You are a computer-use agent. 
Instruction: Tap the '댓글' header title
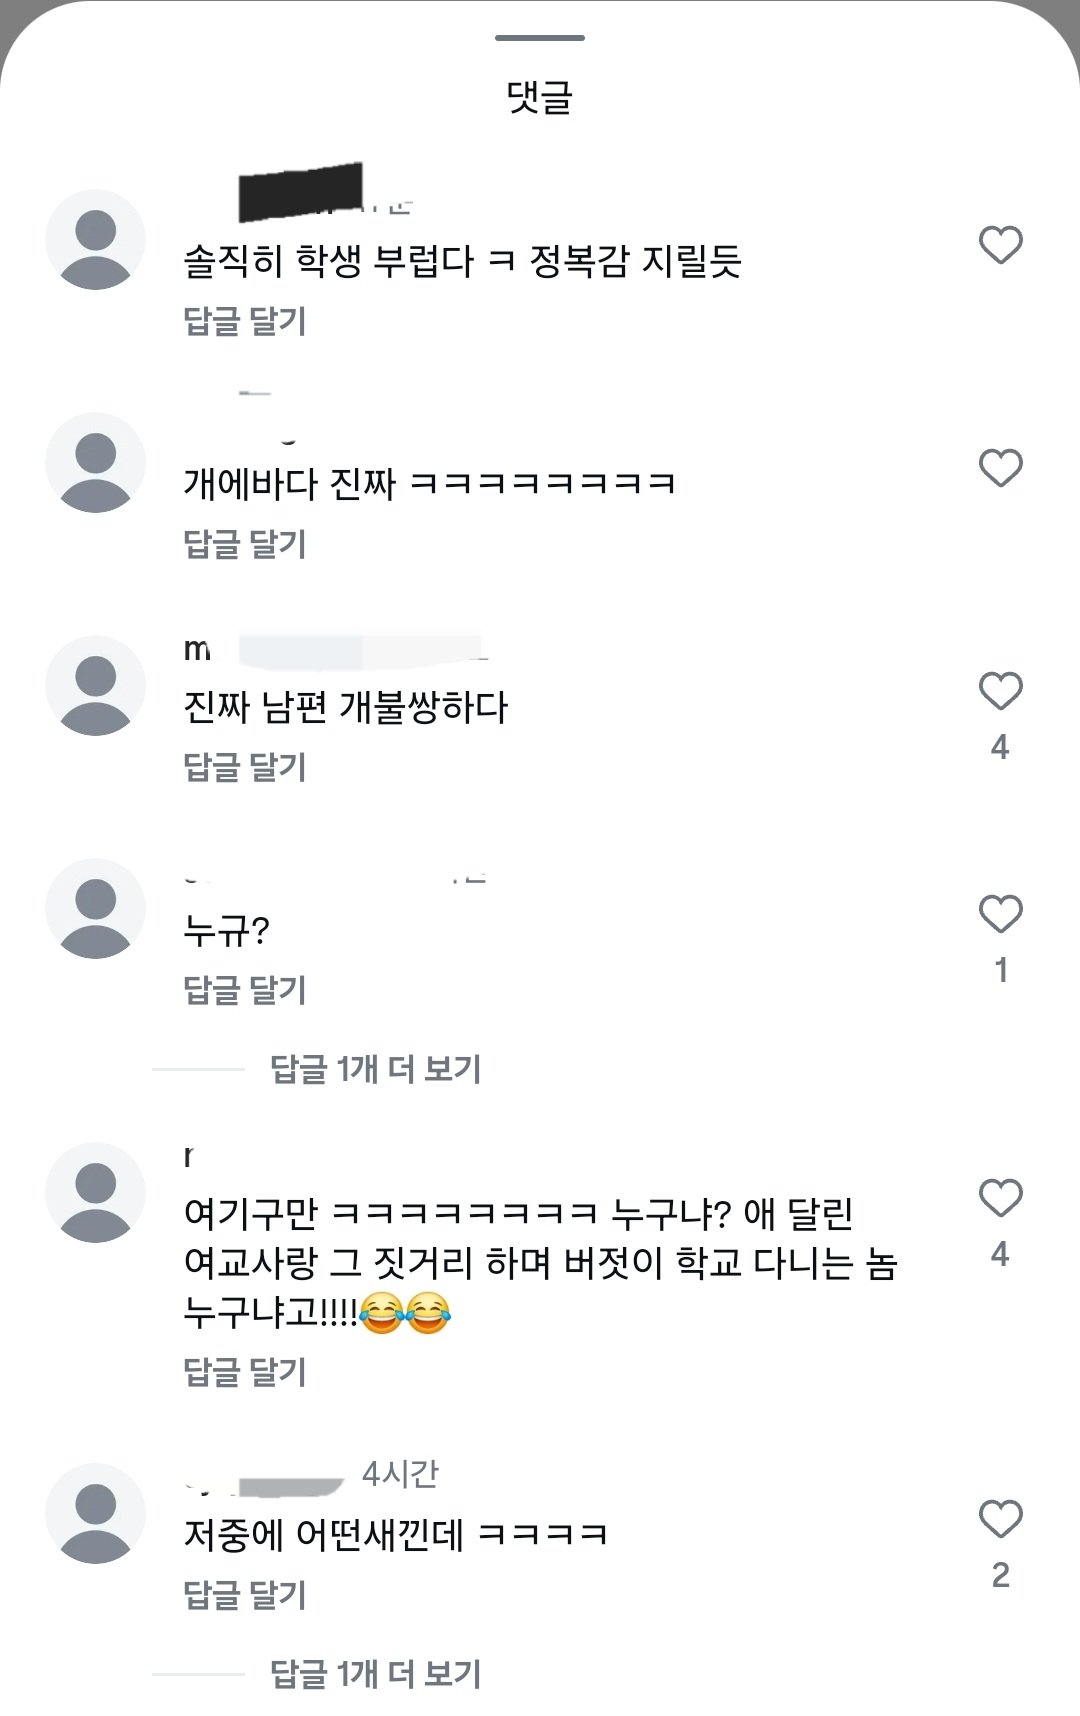(540, 97)
